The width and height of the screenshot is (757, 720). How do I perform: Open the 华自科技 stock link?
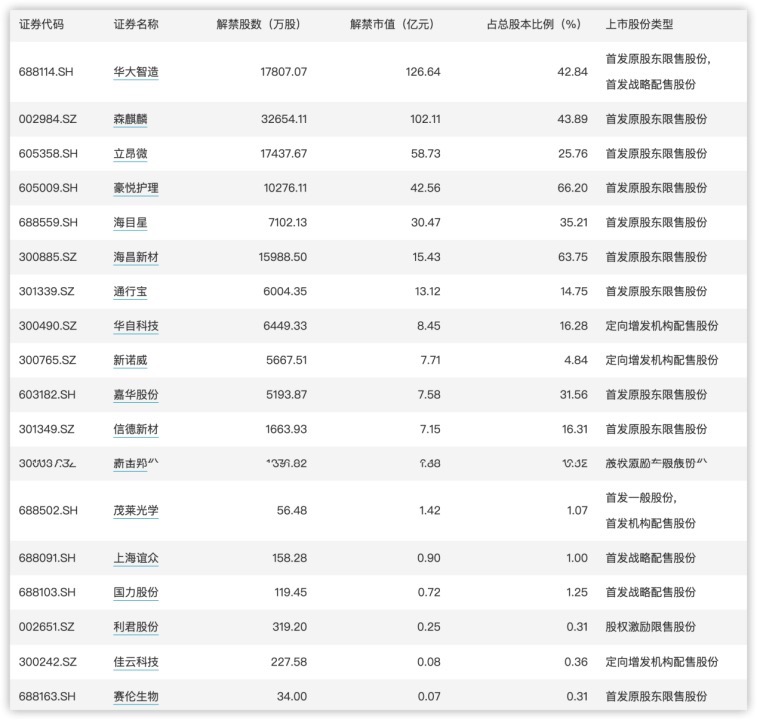pyautogui.click(x=136, y=326)
